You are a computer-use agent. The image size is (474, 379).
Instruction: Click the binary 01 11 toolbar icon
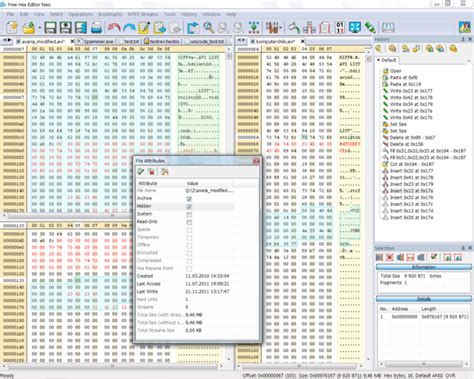click(x=340, y=28)
